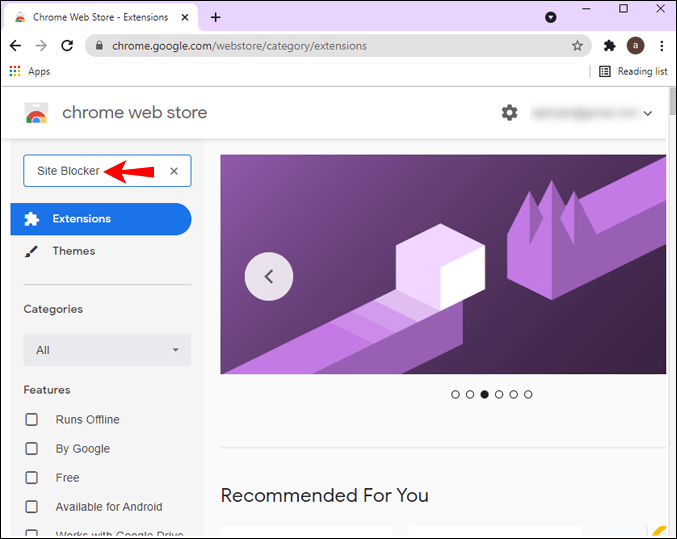The height and width of the screenshot is (539, 677).
Task: Check the Free feature filter
Action: pos(32,478)
